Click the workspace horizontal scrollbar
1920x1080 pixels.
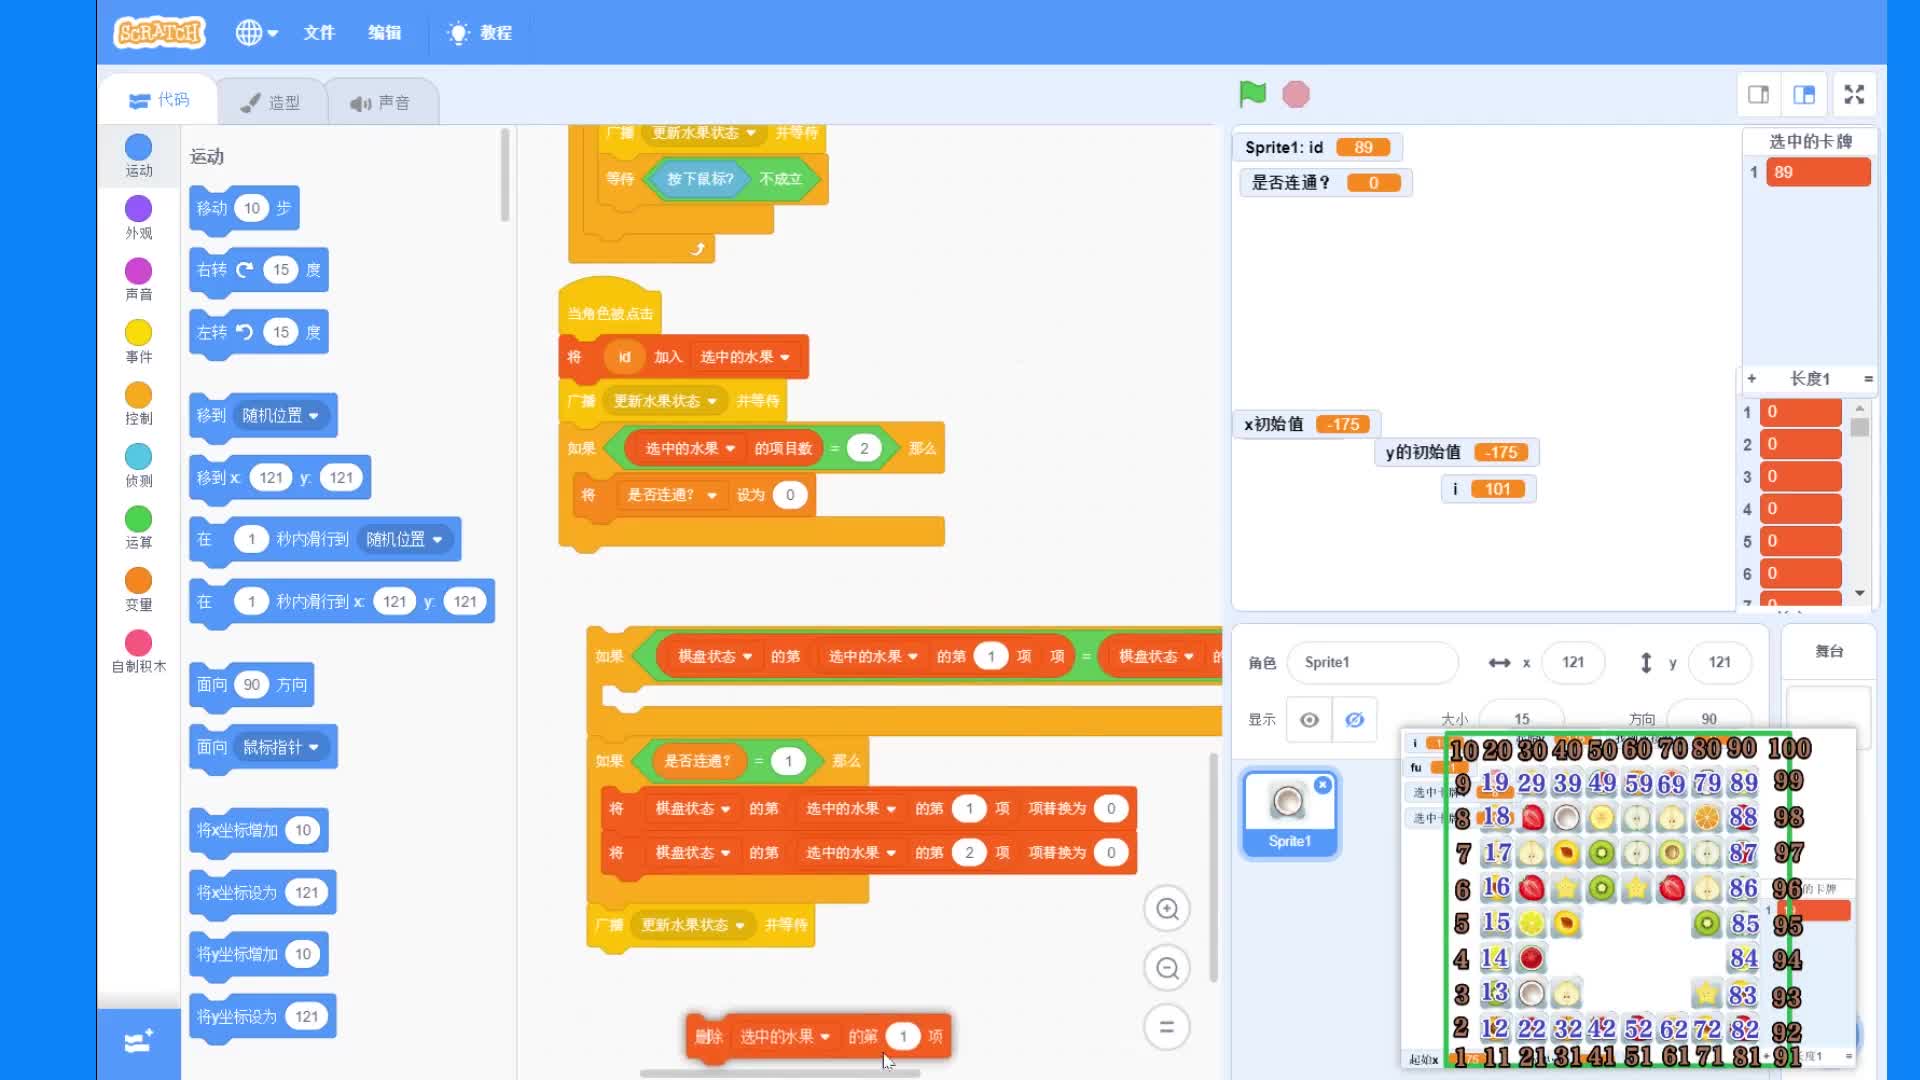pos(780,1073)
